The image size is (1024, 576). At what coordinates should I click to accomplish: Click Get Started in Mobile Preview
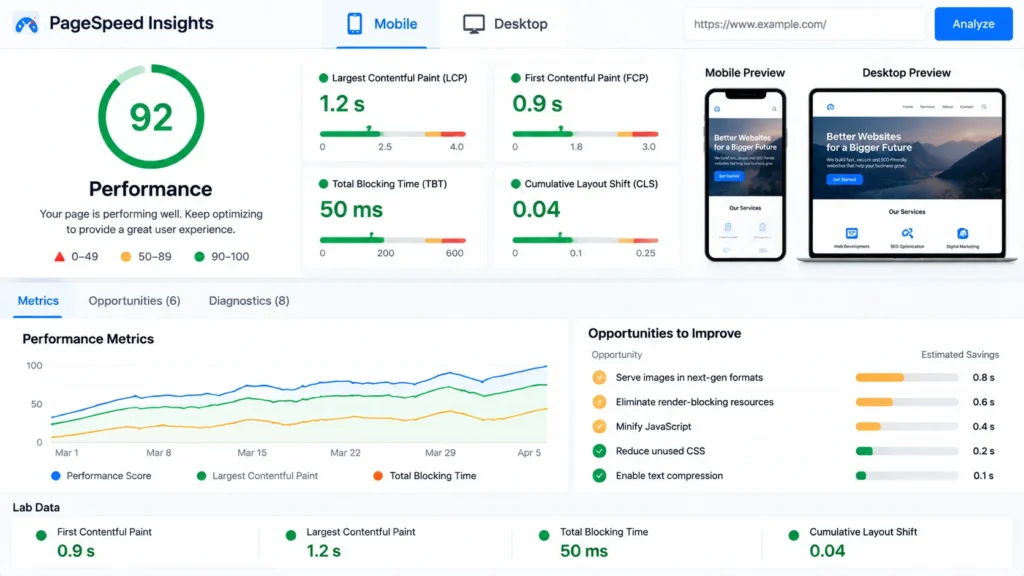728,176
